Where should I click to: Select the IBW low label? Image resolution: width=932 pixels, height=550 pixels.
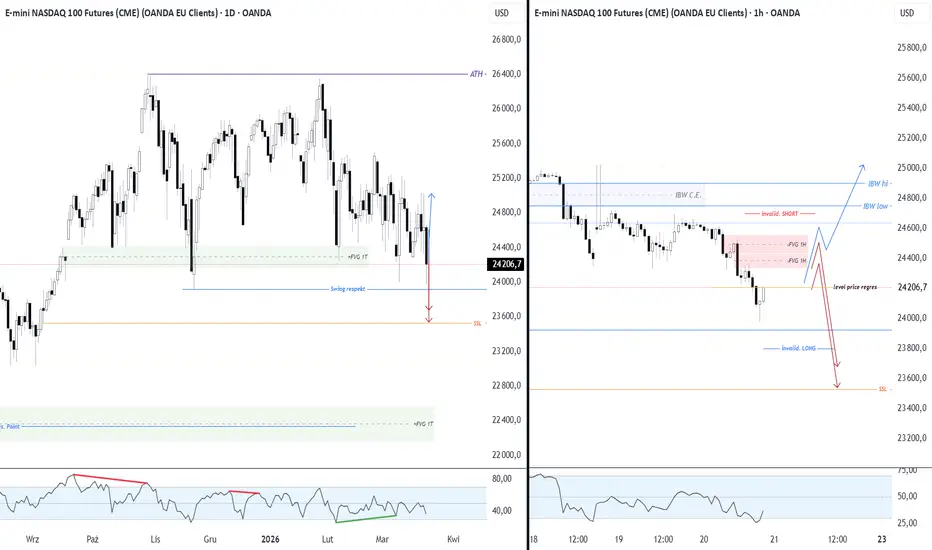tap(876, 206)
